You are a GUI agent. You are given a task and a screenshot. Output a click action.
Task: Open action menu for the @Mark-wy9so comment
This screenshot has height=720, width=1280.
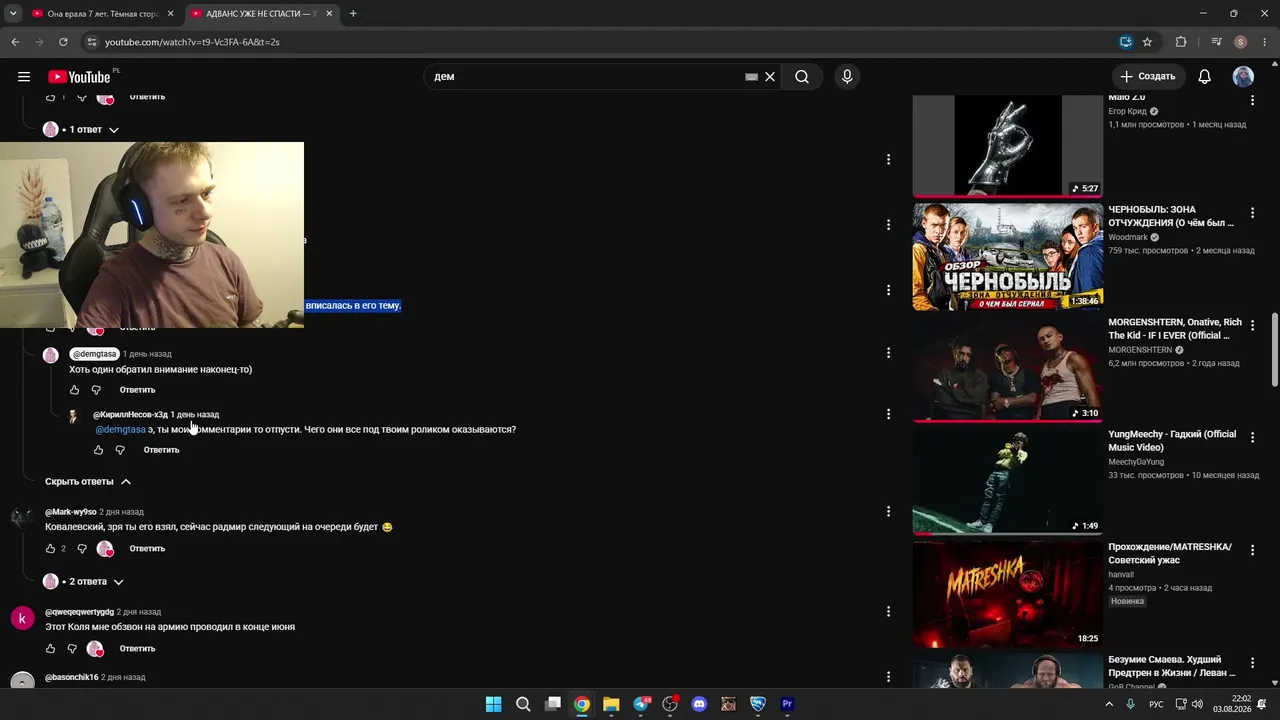(888, 512)
